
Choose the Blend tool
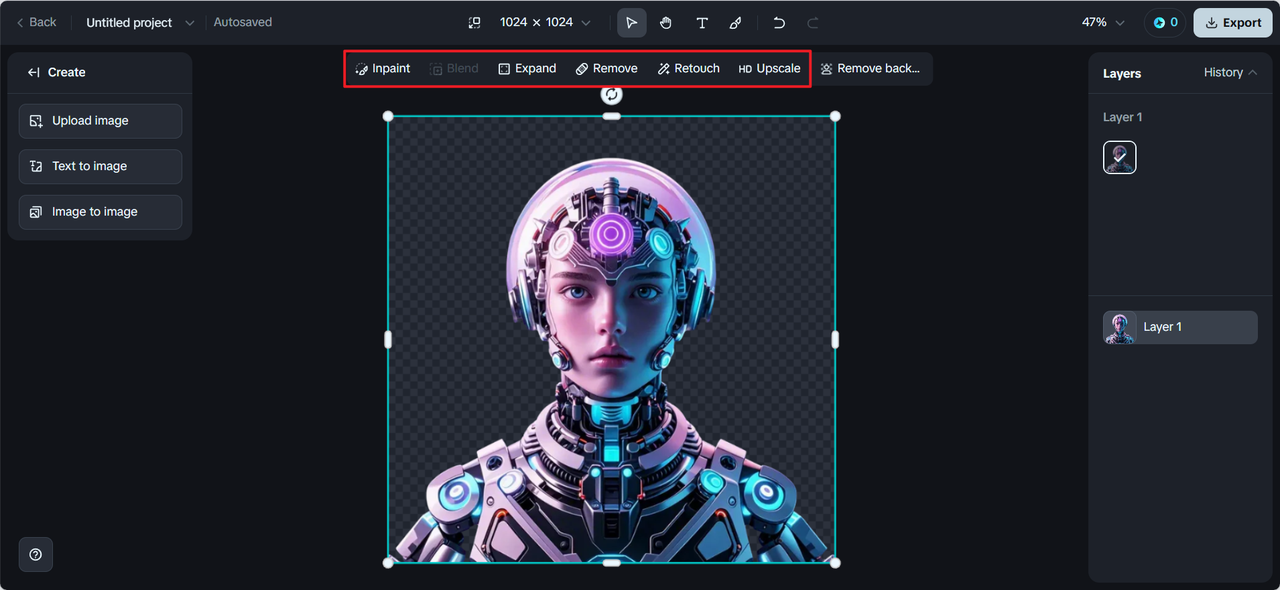pos(455,69)
